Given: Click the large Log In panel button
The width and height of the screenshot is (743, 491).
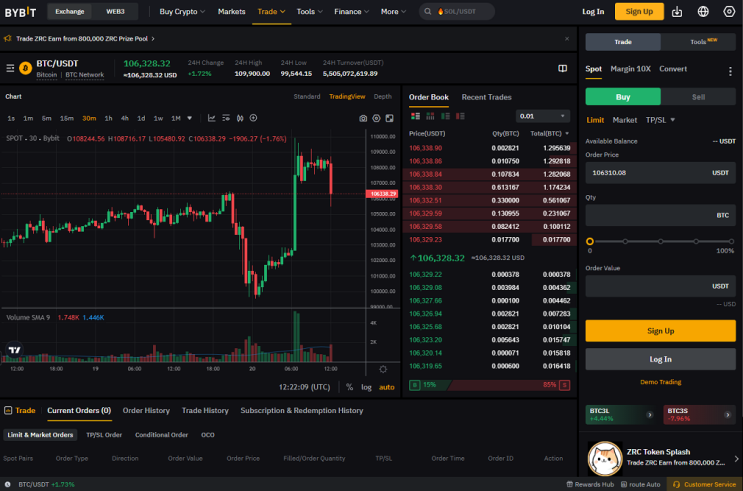Looking at the screenshot, I should (661, 359).
